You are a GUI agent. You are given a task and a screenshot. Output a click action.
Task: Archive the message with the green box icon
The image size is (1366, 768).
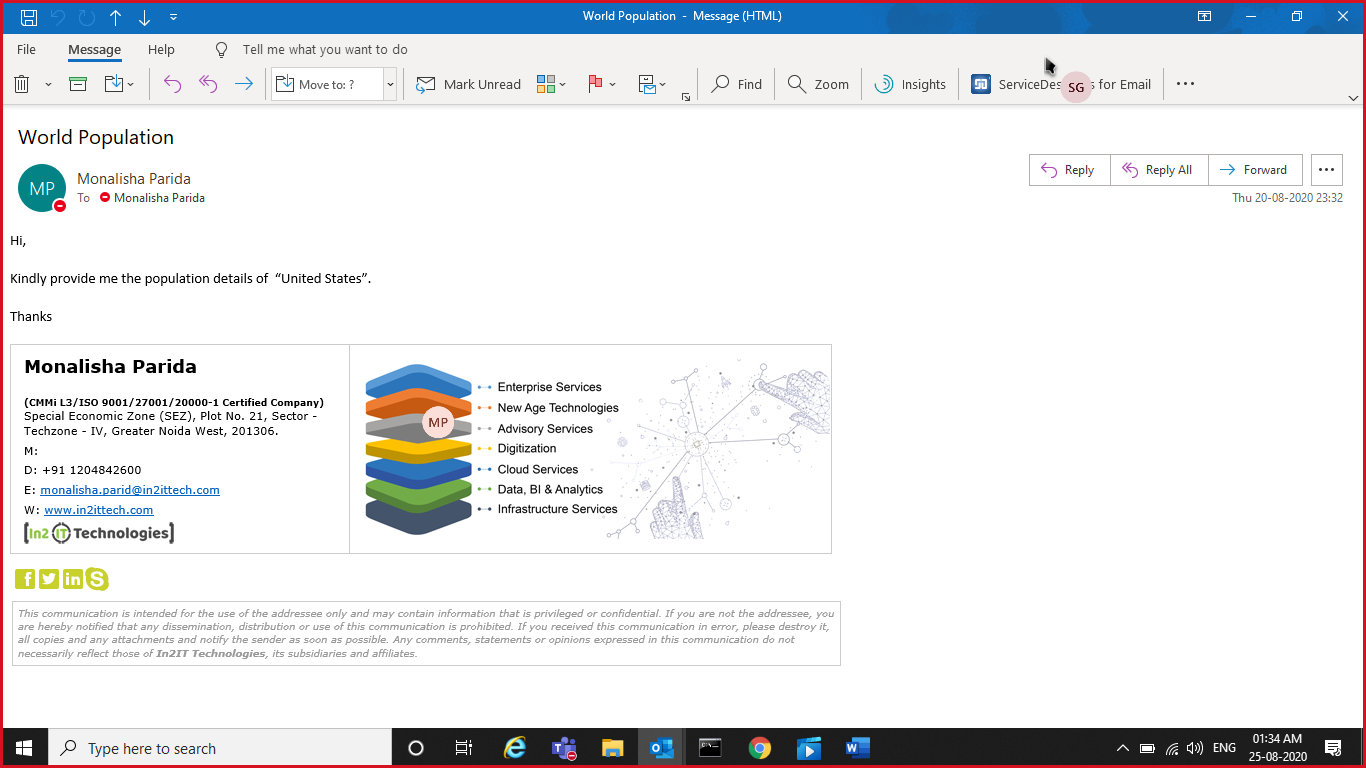click(x=78, y=84)
